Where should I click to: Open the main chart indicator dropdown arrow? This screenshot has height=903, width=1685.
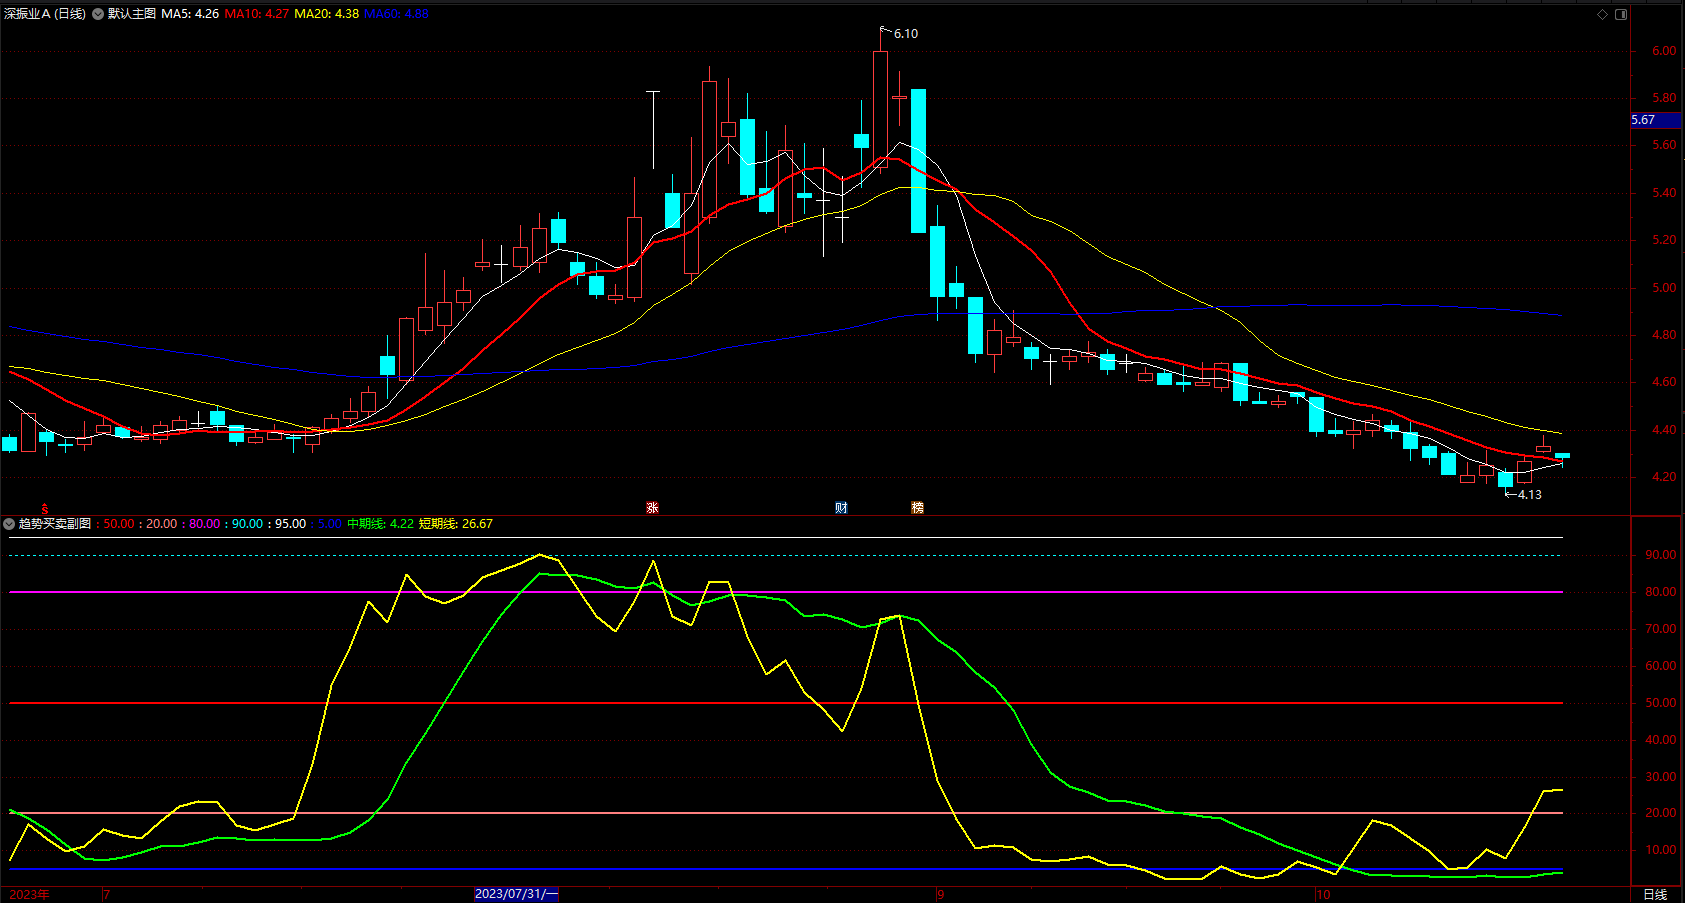click(x=98, y=14)
